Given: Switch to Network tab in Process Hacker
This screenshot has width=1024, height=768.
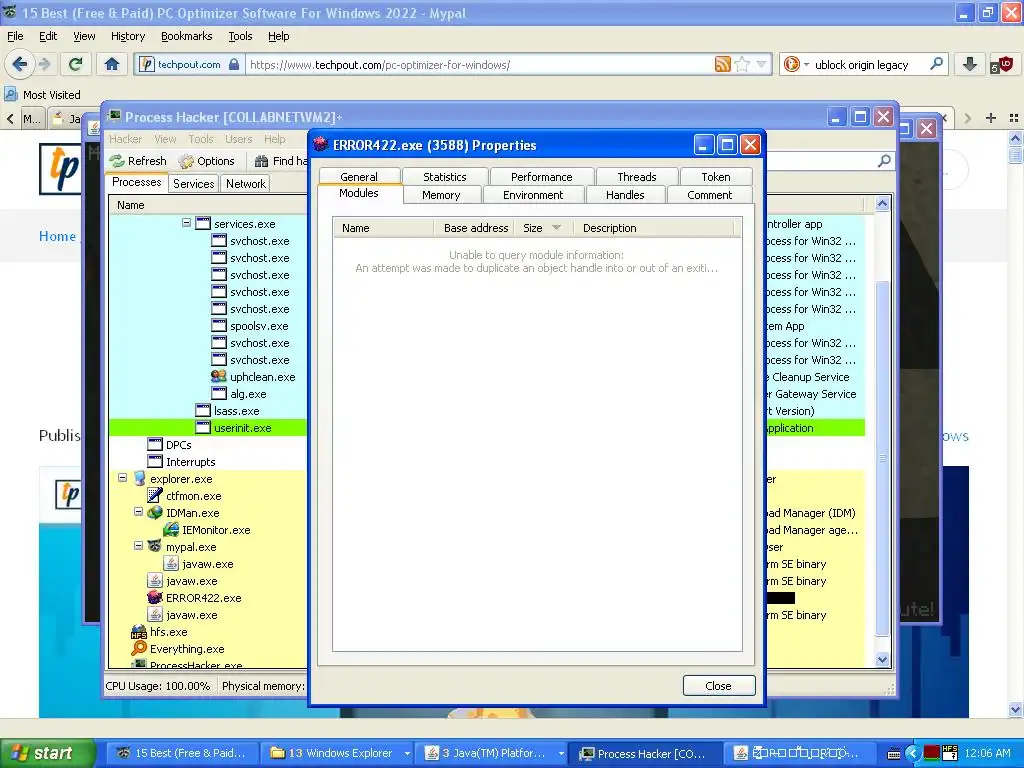Looking at the screenshot, I should 246,184.
